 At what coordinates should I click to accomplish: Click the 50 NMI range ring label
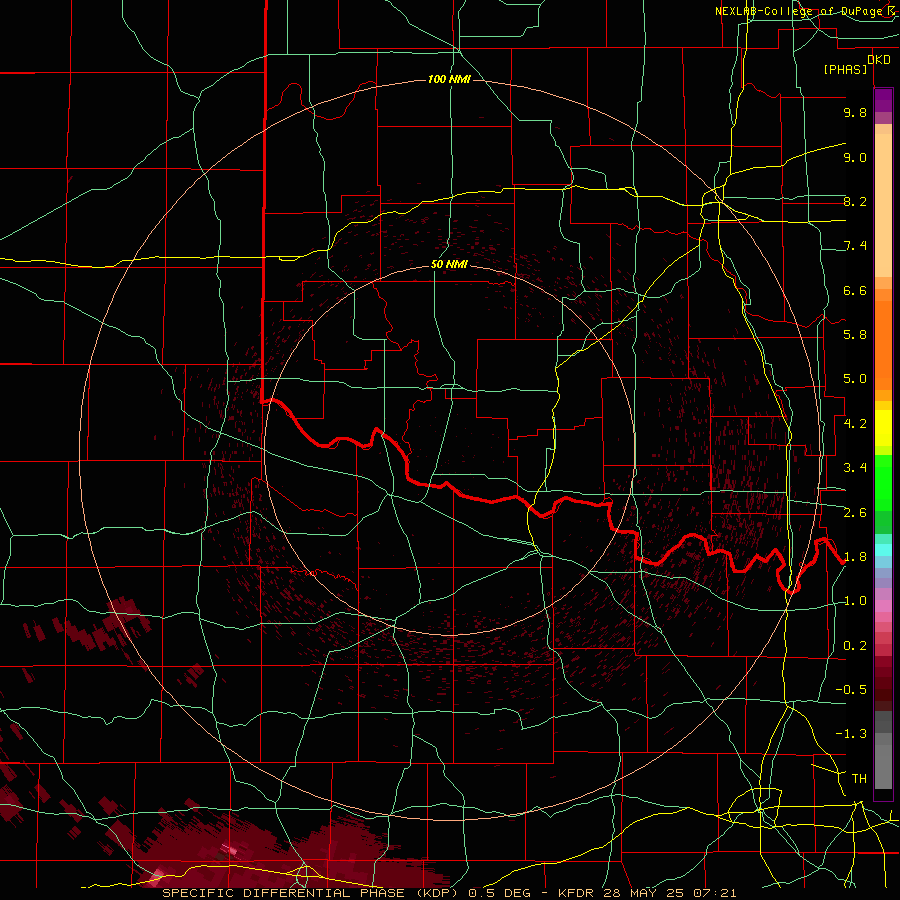pos(449,264)
